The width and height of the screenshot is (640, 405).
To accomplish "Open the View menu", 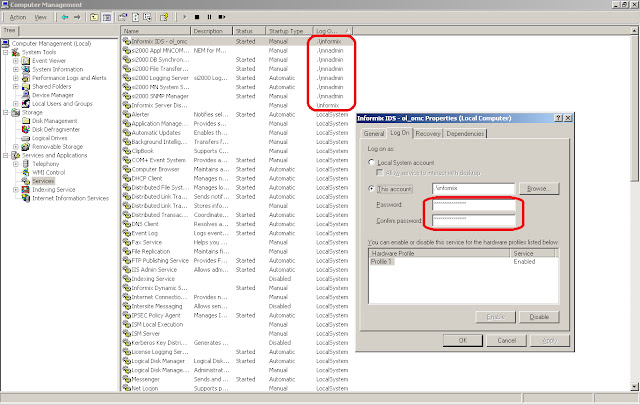I will [x=40, y=17].
